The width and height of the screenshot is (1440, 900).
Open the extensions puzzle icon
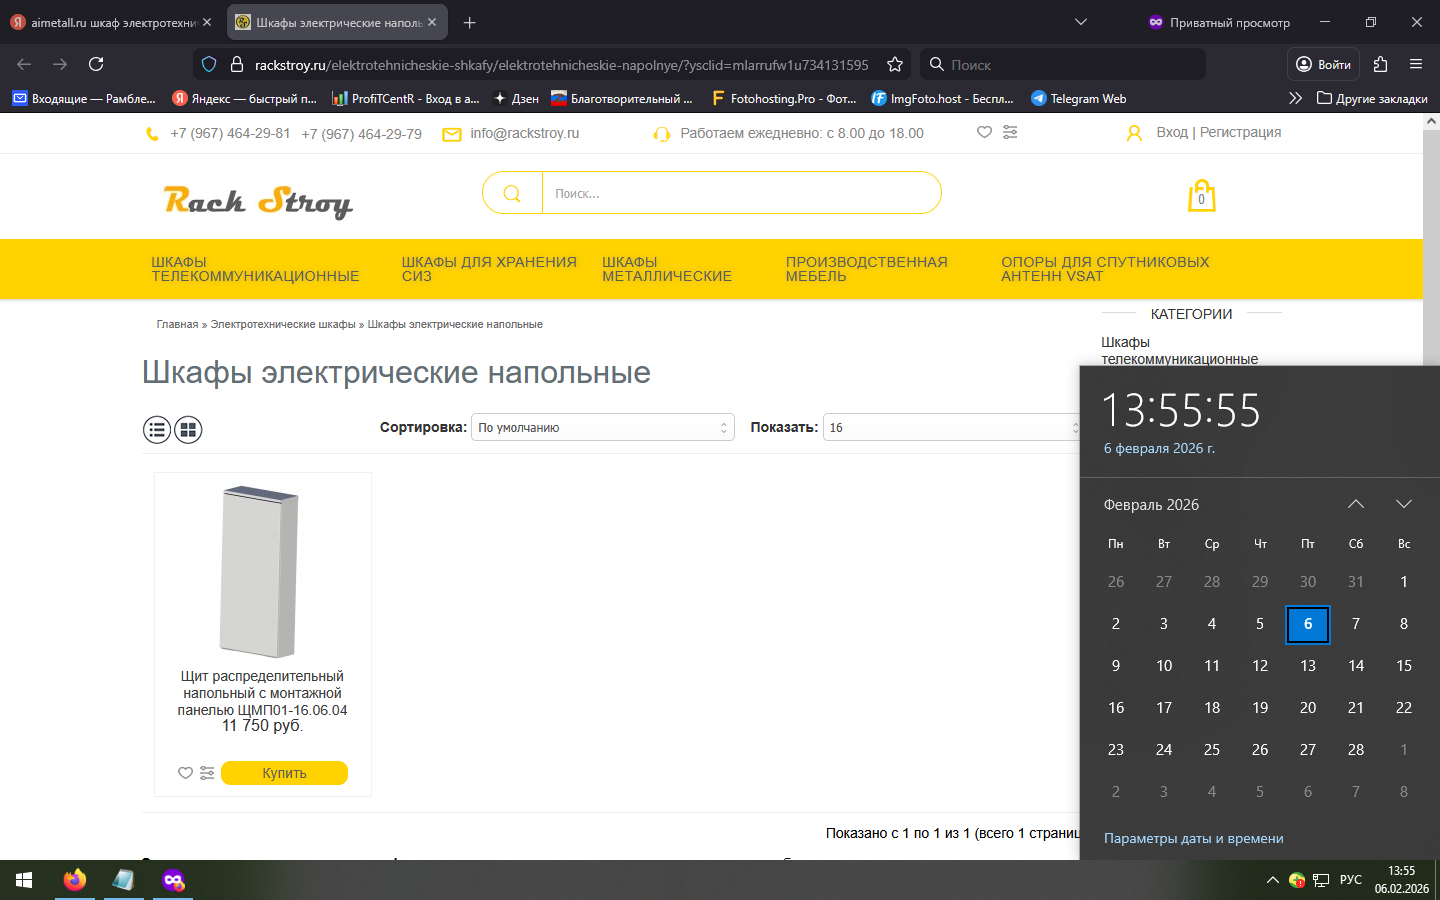tap(1381, 64)
